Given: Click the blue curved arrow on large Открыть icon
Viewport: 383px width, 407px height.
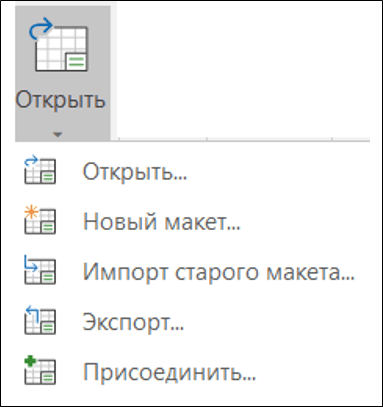Looking at the screenshot, I should [x=41, y=28].
